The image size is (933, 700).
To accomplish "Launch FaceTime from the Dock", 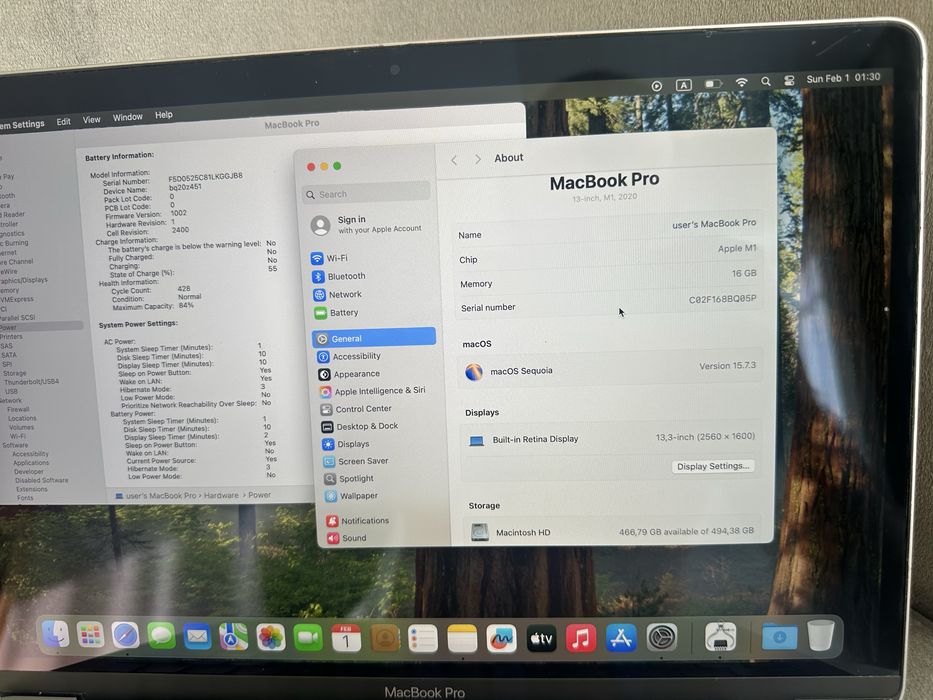I will pyautogui.click(x=308, y=638).
